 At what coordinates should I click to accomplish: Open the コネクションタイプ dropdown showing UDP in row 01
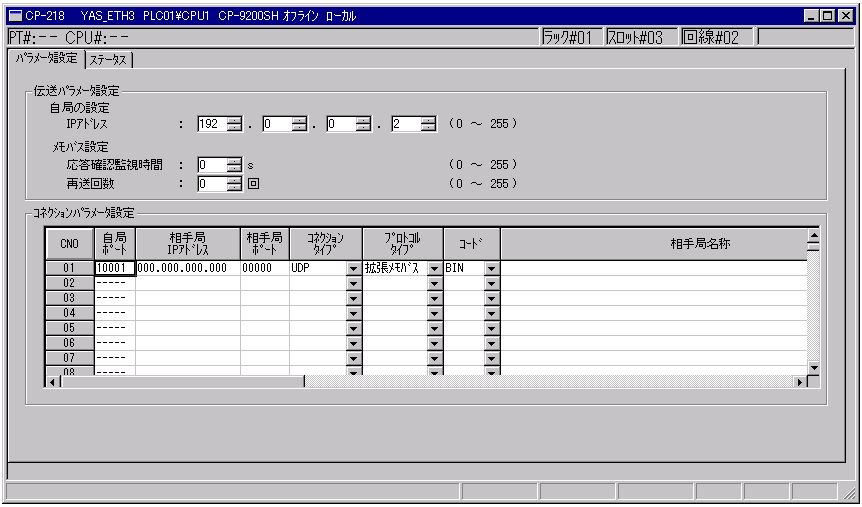[352, 269]
